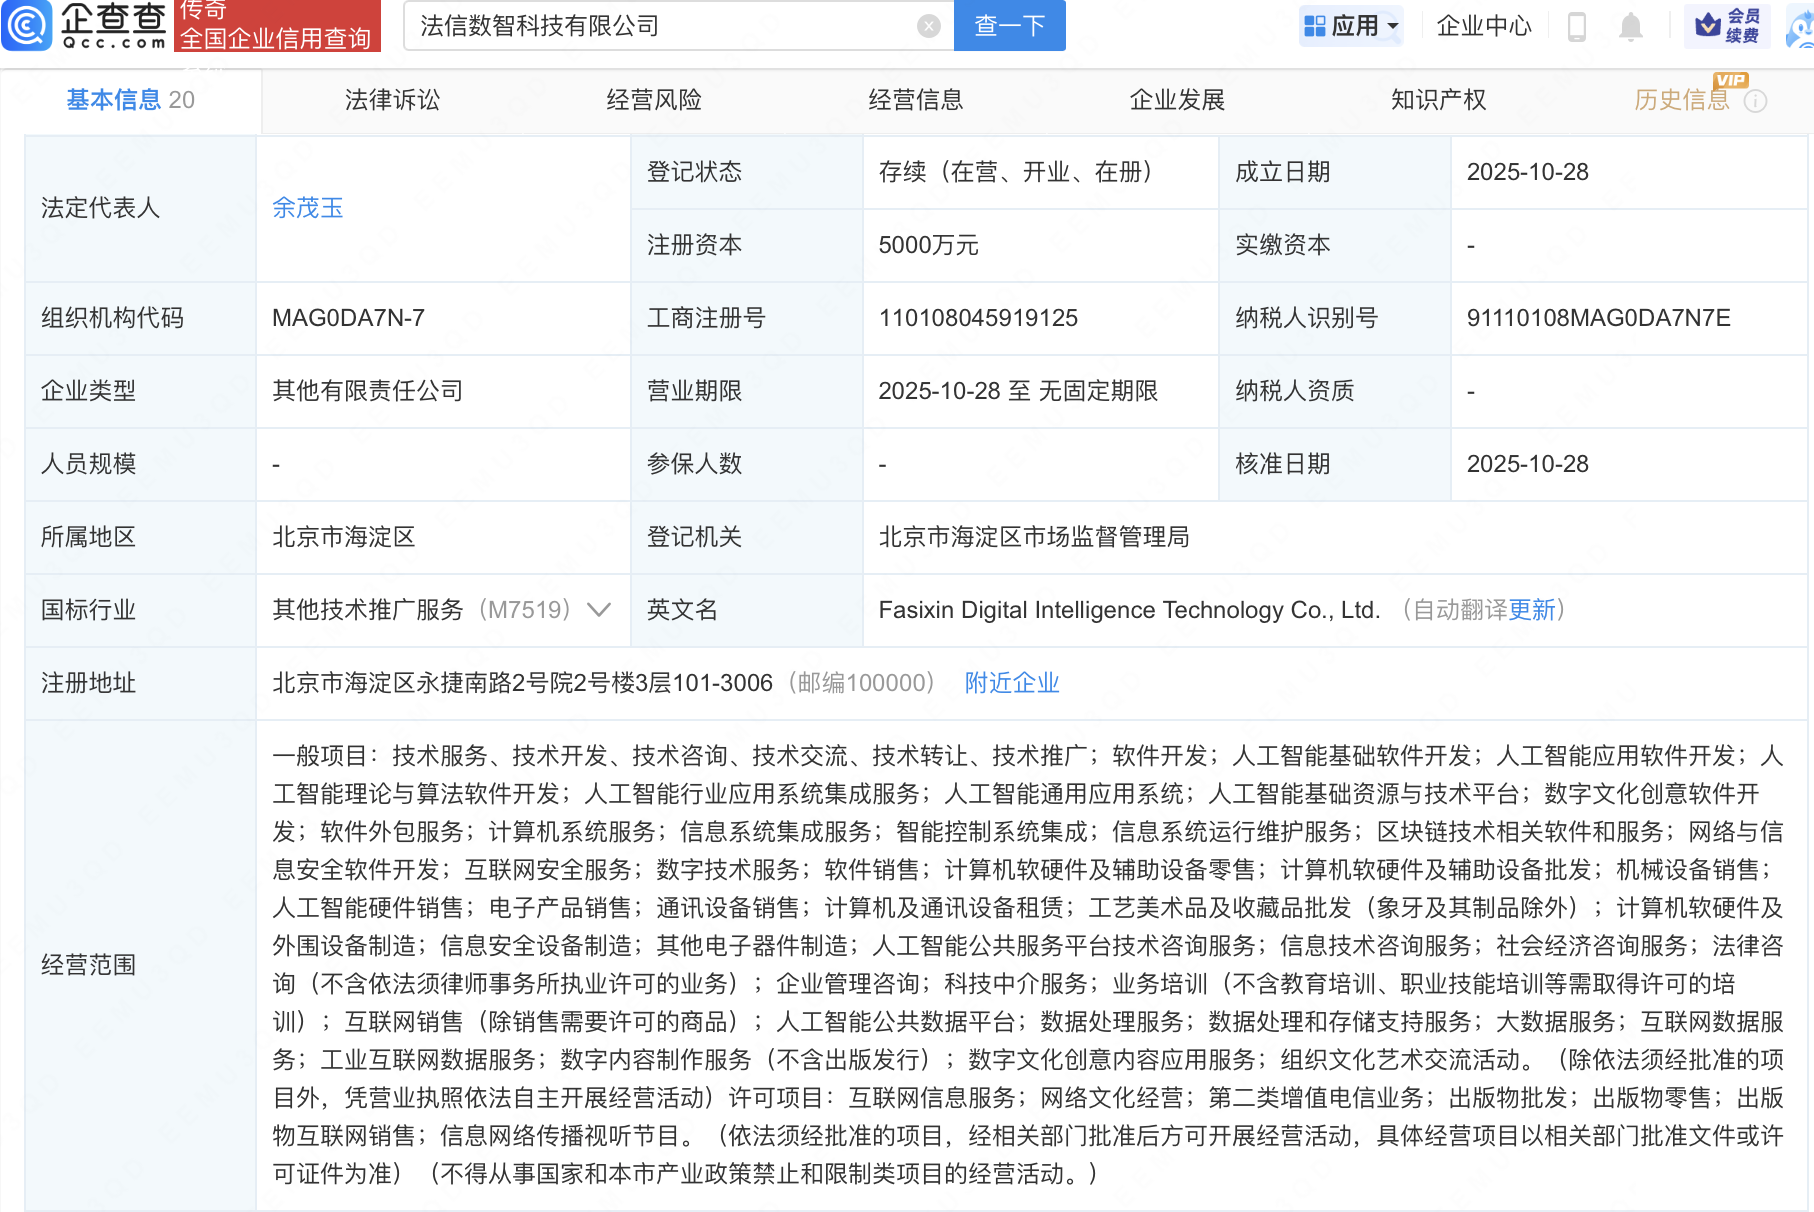
Task: Open legal representative 余茂玉 link
Action: coord(308,208)
